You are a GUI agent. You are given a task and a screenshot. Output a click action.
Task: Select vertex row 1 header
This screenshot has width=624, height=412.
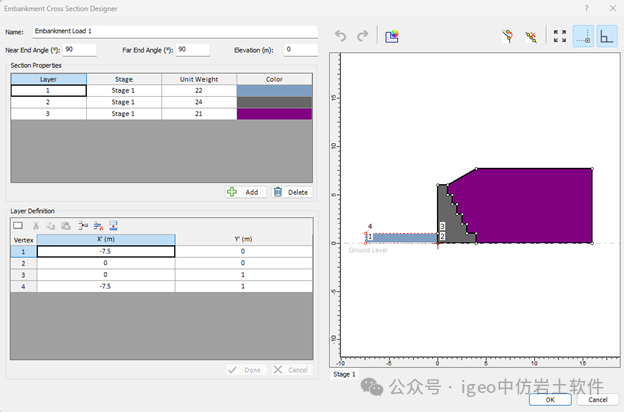coord(23,252)
